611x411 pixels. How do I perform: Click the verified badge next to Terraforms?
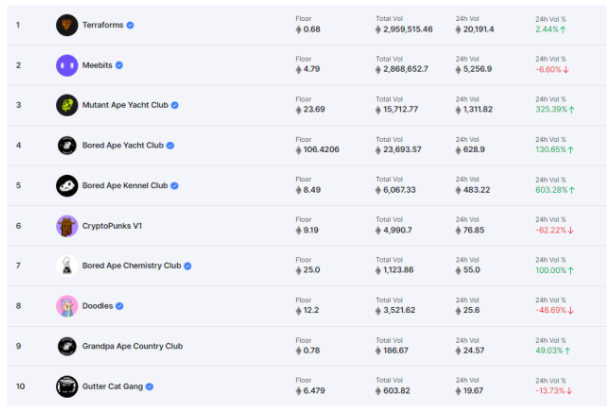click(x=131, y=25)
